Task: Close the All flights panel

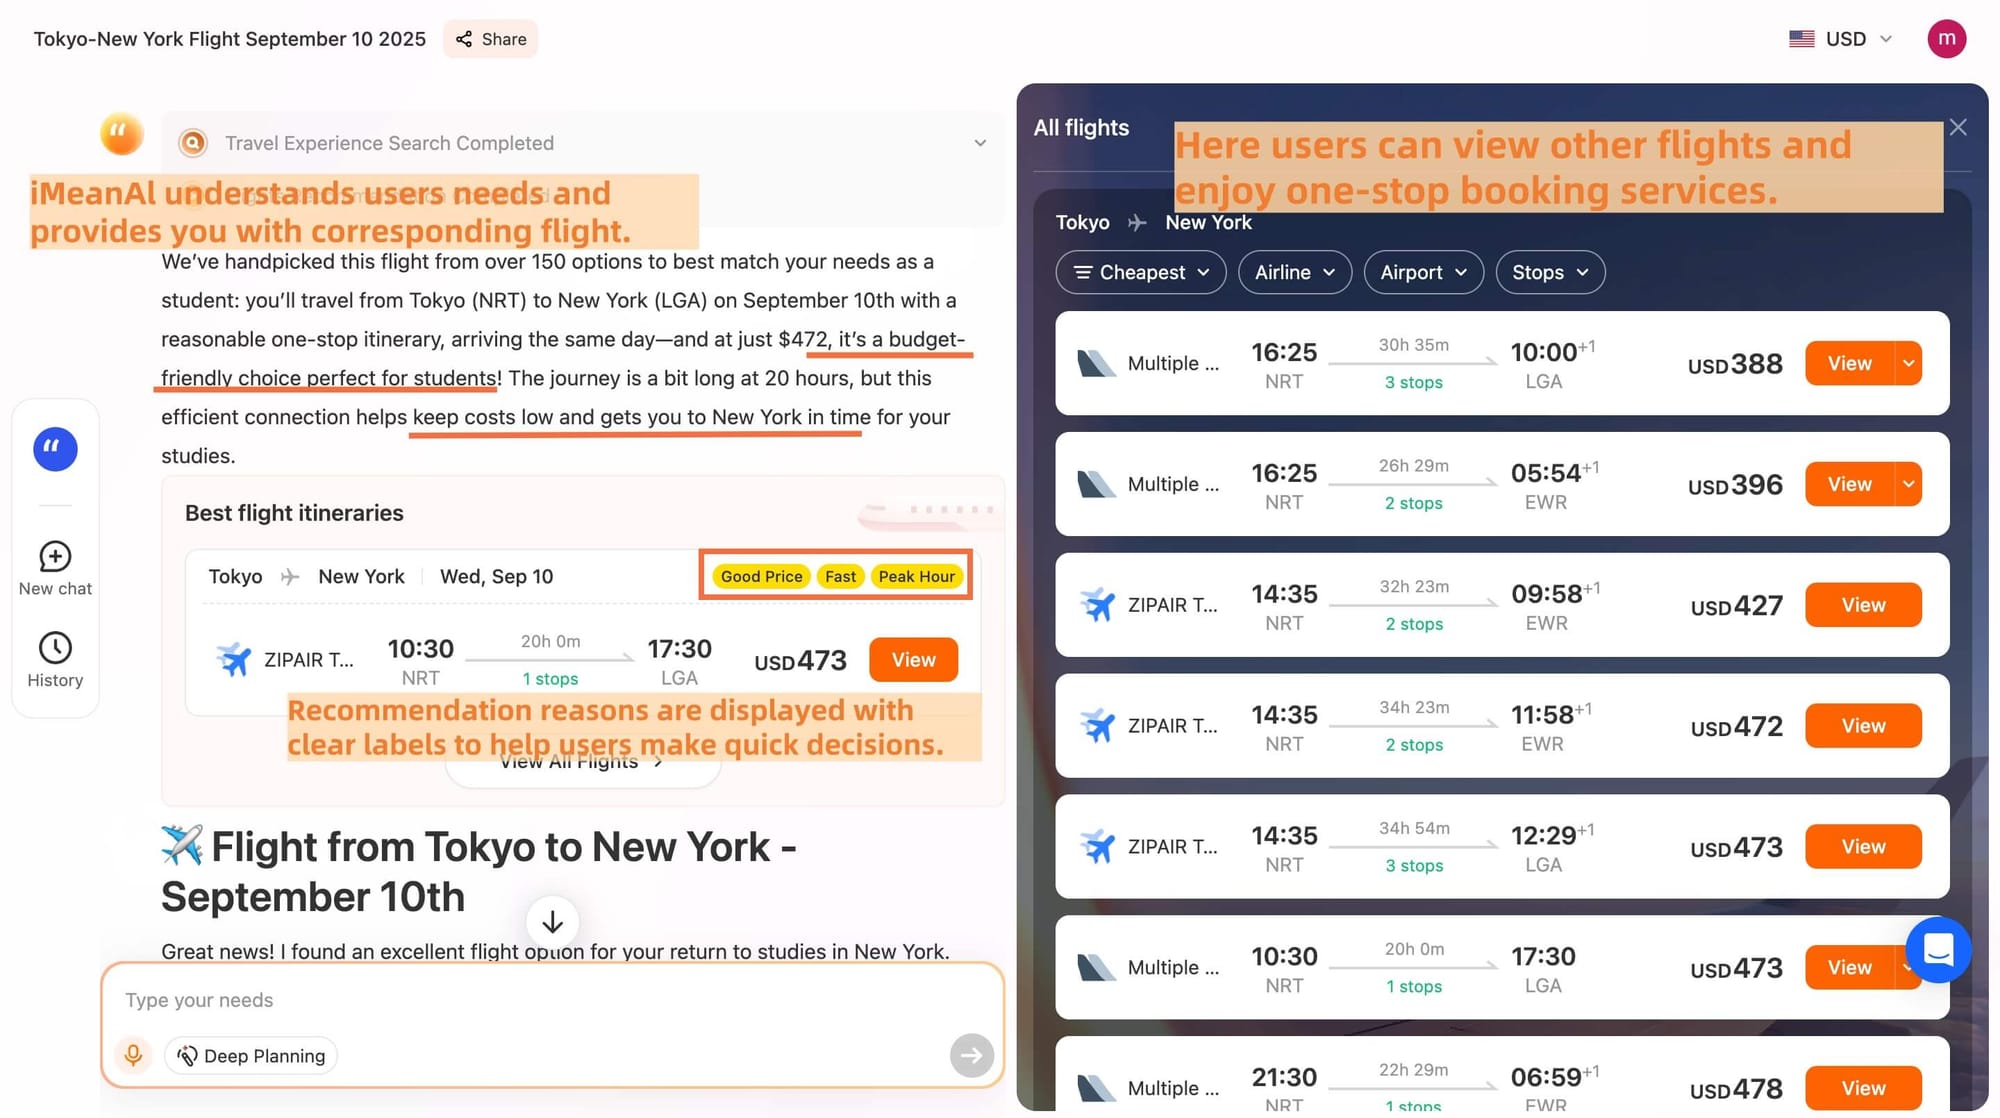Action: (x=1957, y=127)
